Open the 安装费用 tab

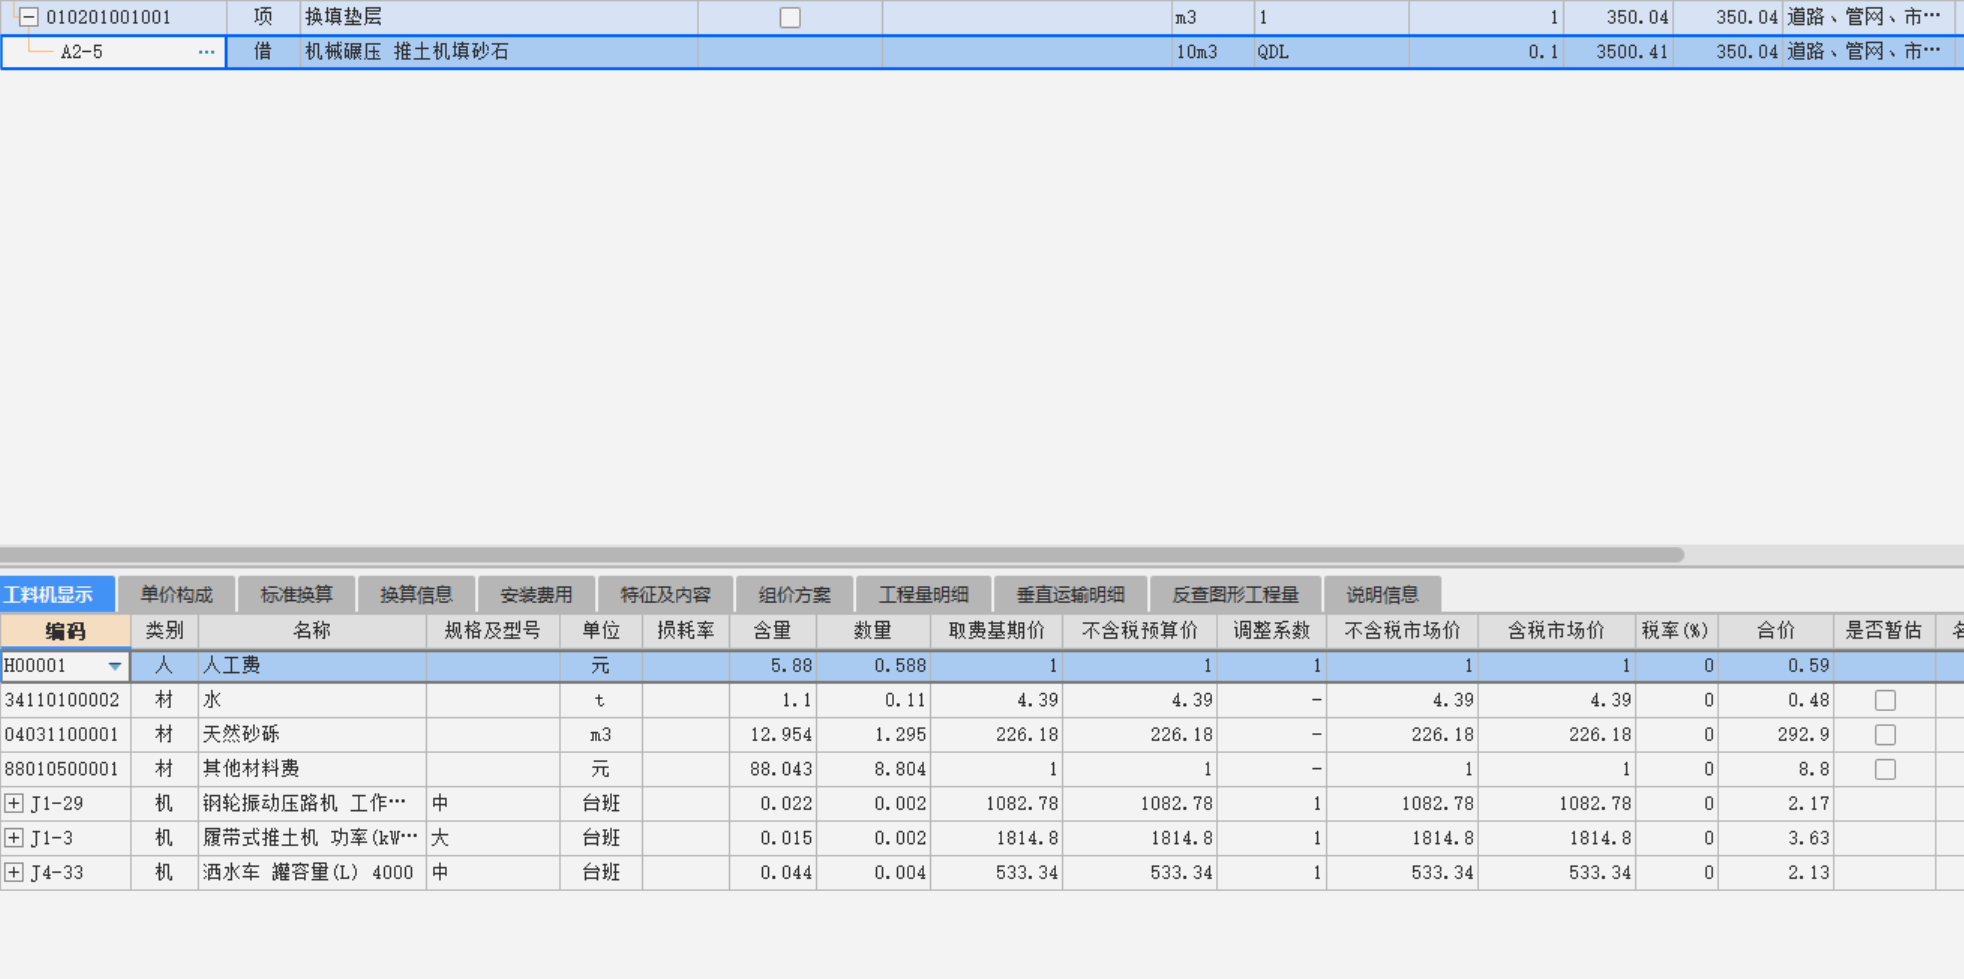pos(537,595)
